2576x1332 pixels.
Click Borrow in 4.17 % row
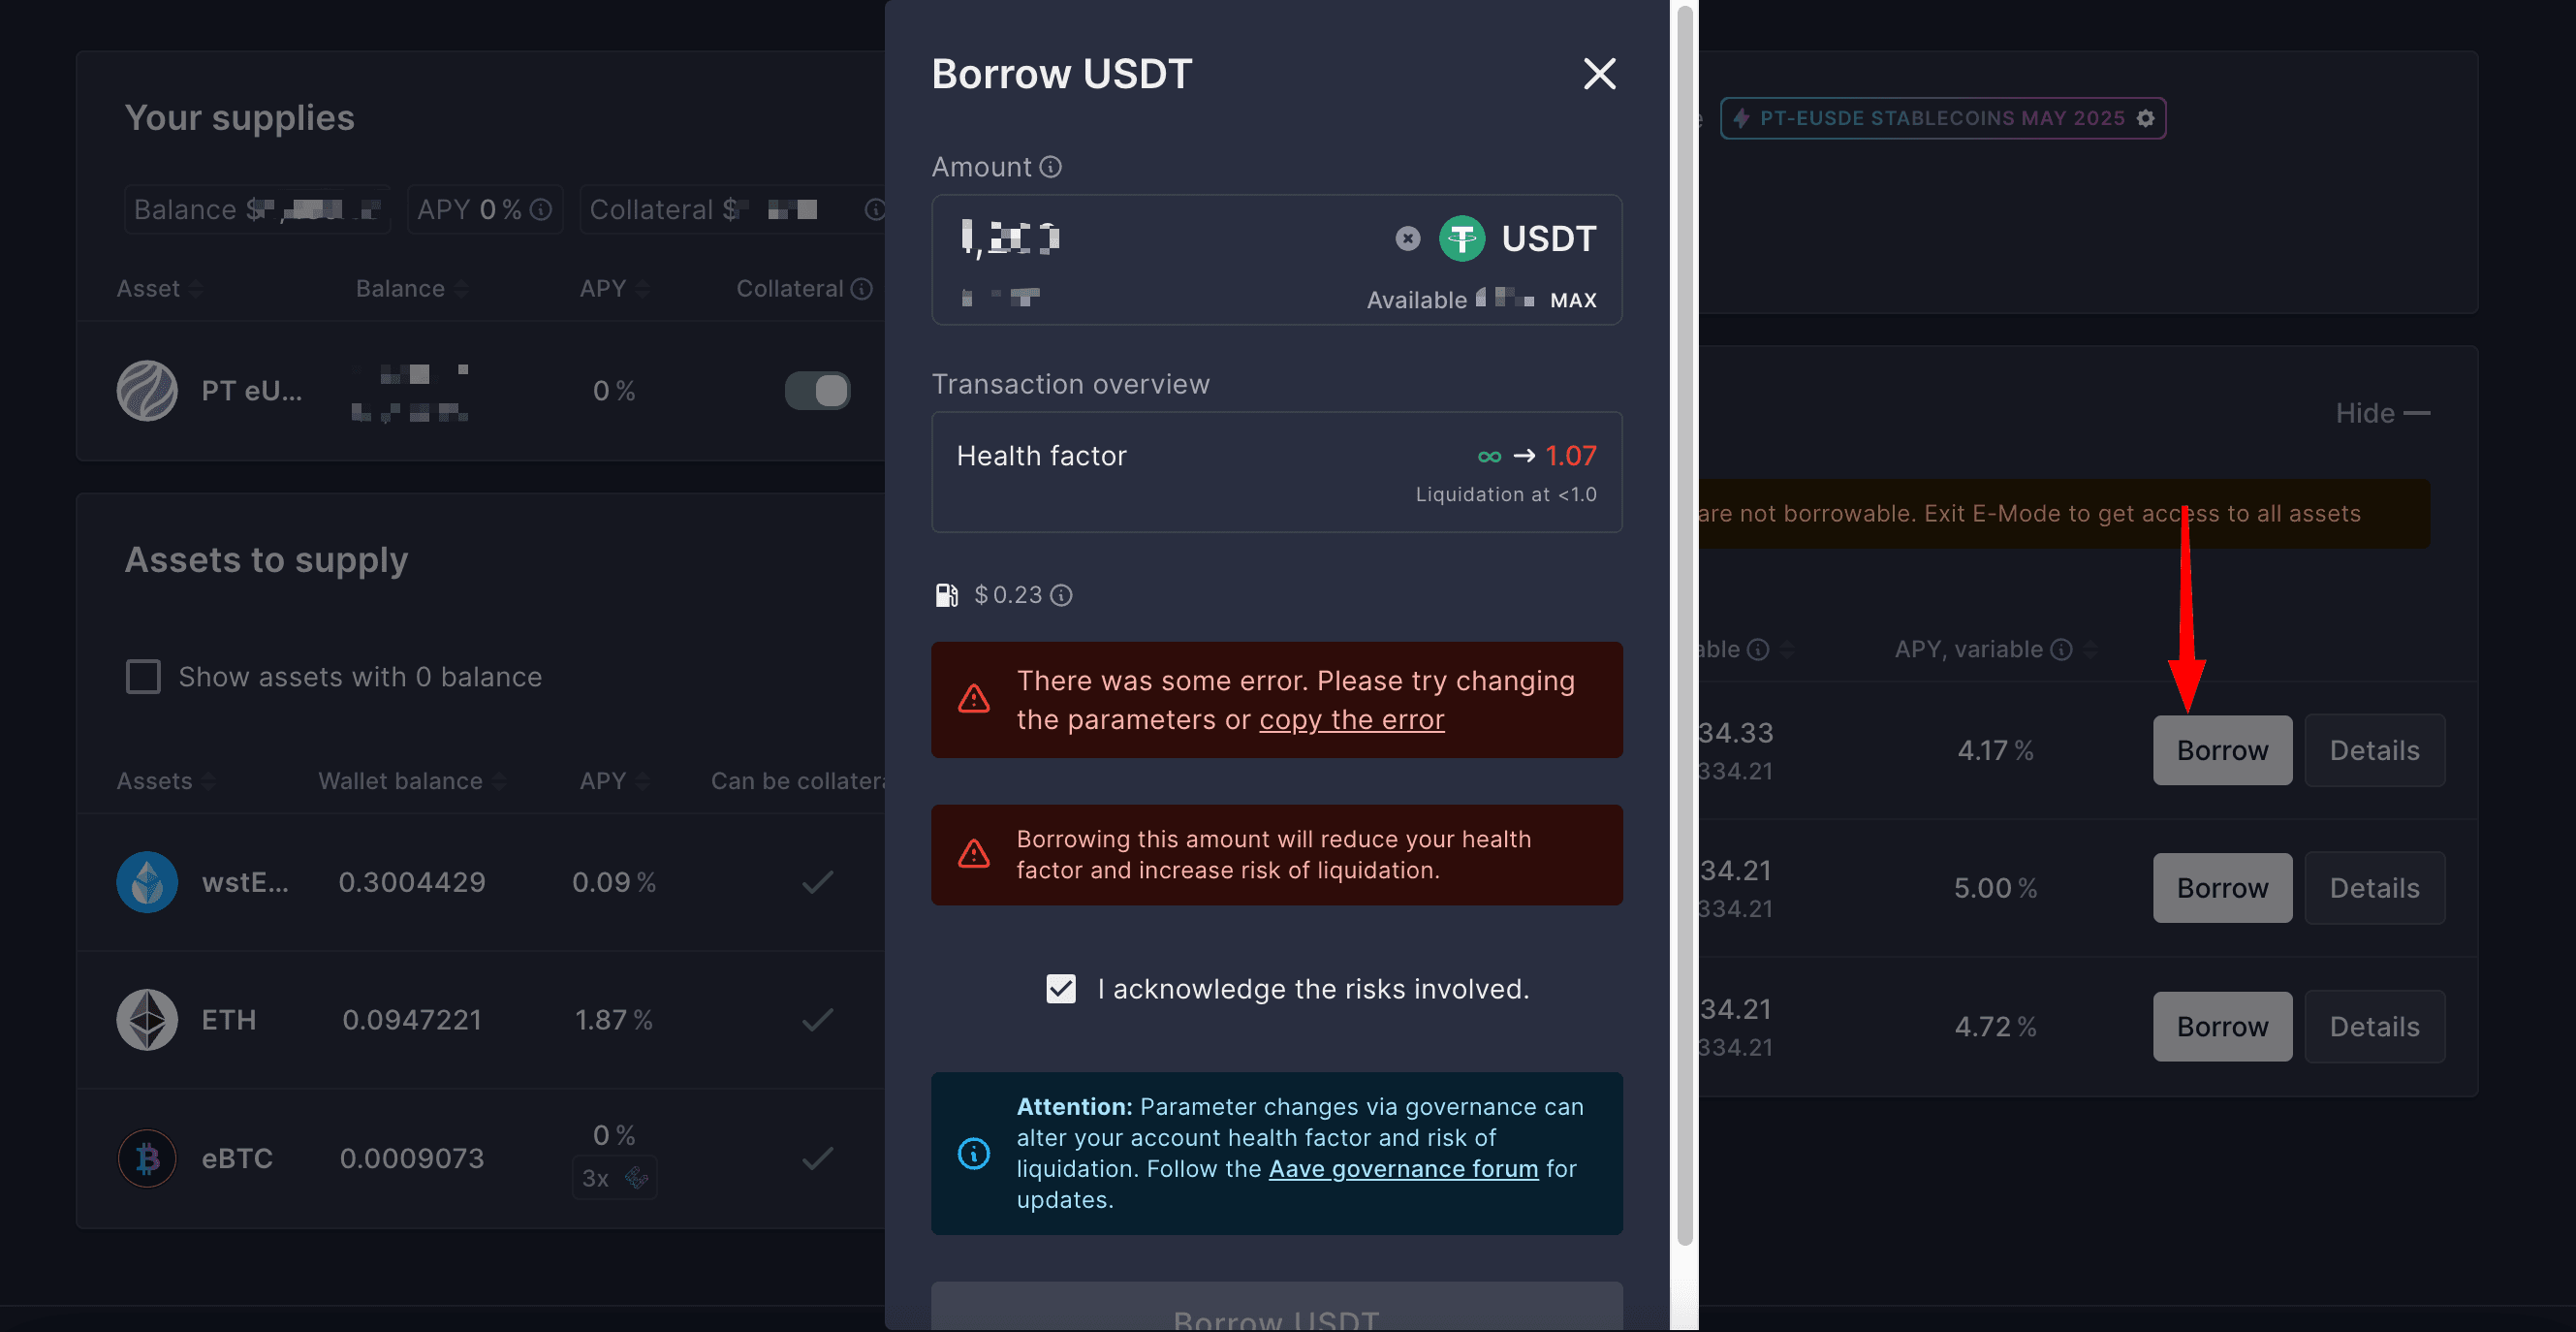2222,751
